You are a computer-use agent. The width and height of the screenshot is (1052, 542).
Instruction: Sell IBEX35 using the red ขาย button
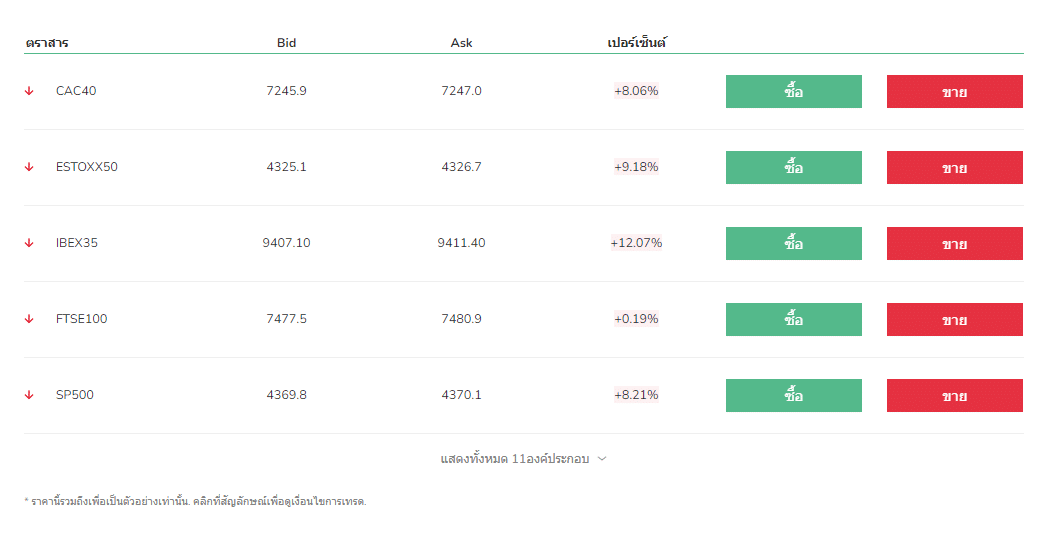[x=954, y=243]
